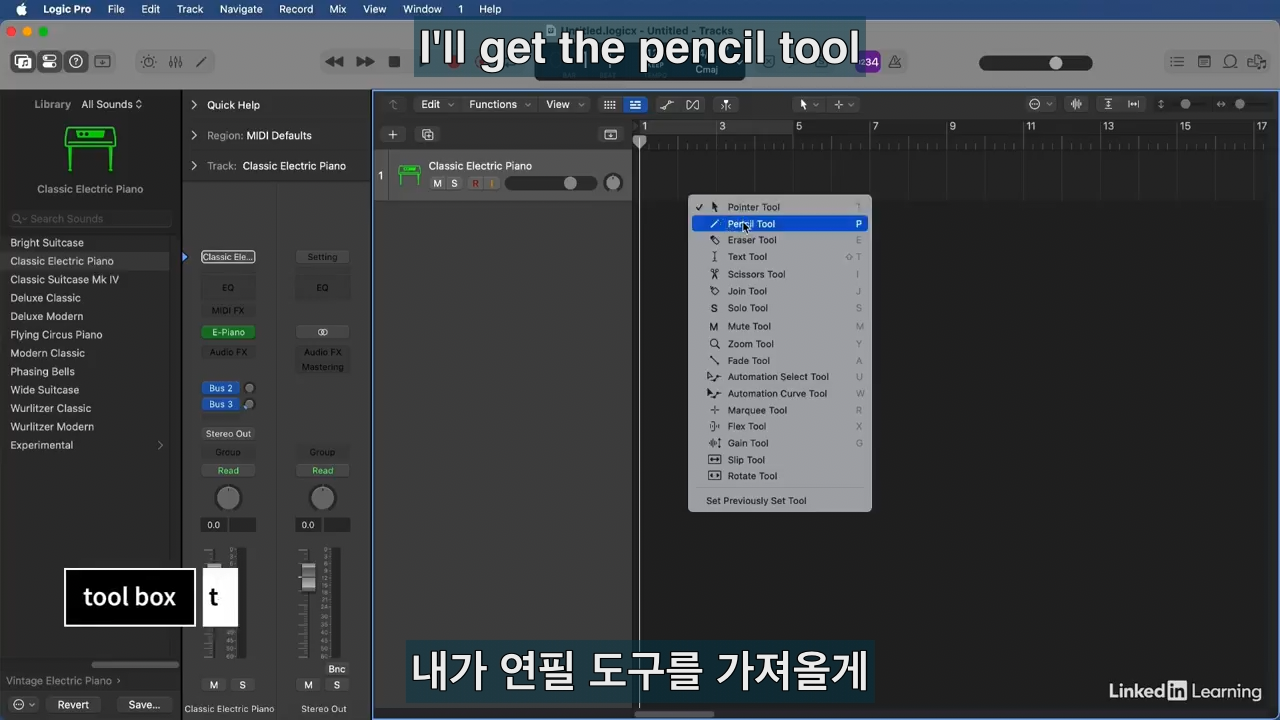Click the Save... button in Library
1280x720 pixels.
point(144,705)
